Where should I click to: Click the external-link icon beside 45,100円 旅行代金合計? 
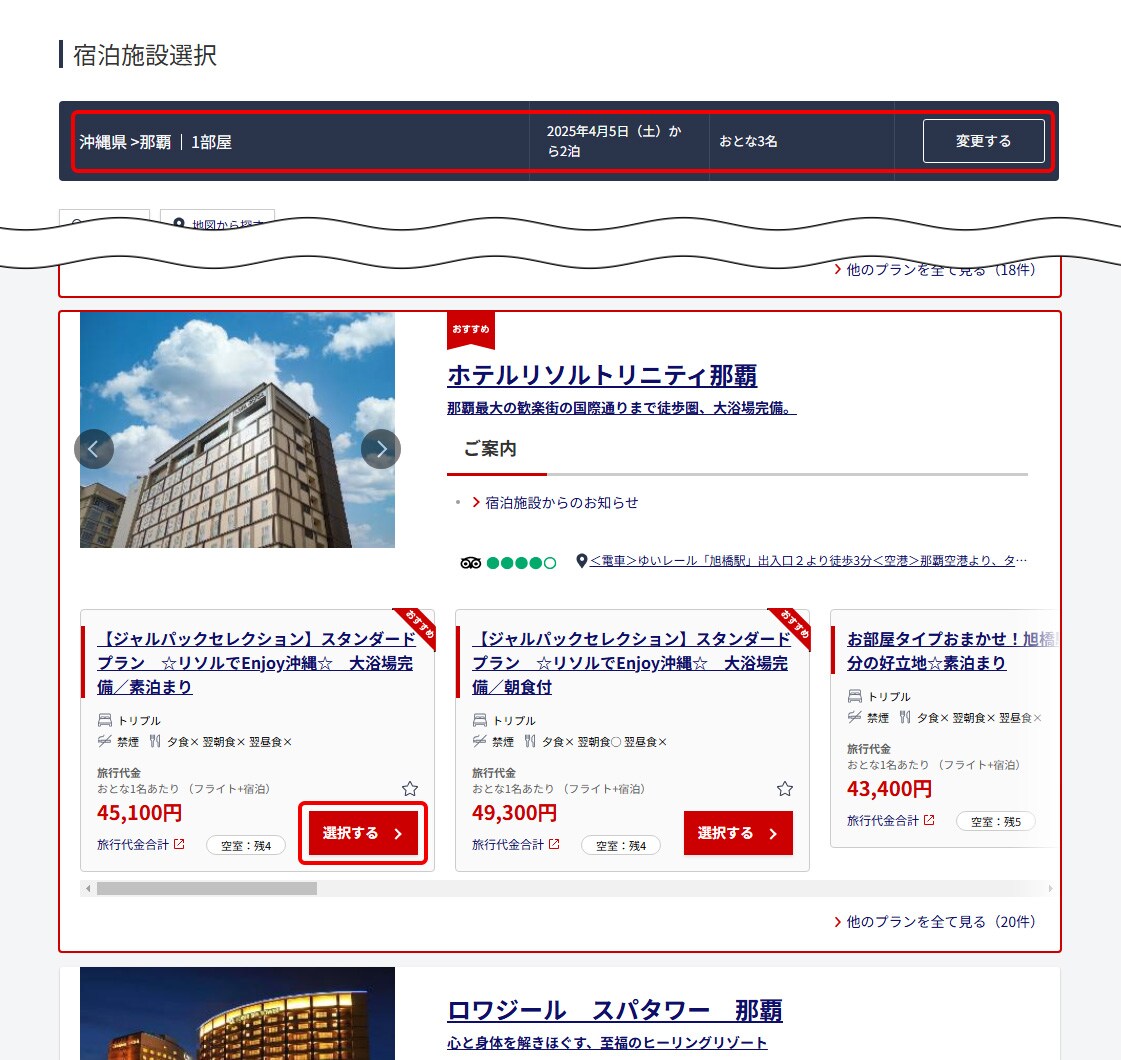180,844
